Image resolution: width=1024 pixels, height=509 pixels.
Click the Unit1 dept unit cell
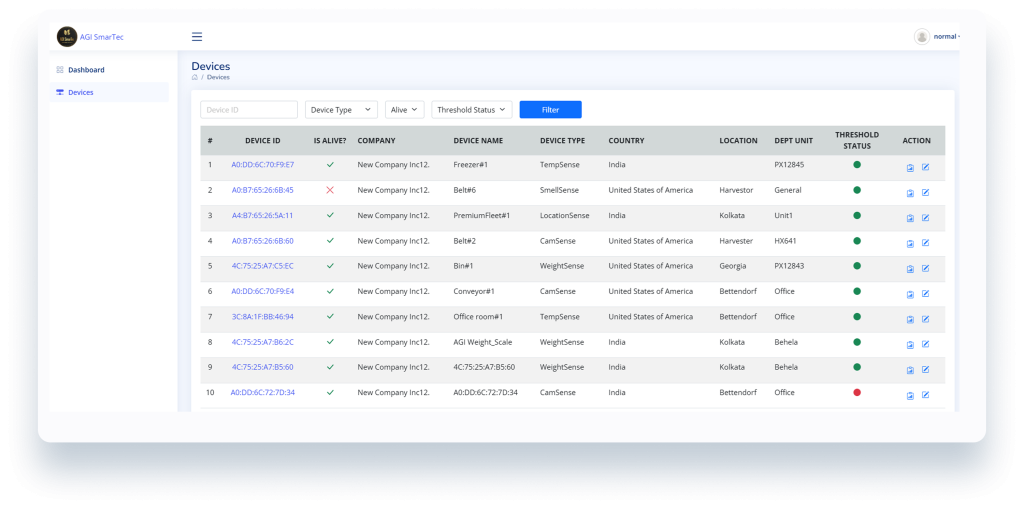point(784,216)
